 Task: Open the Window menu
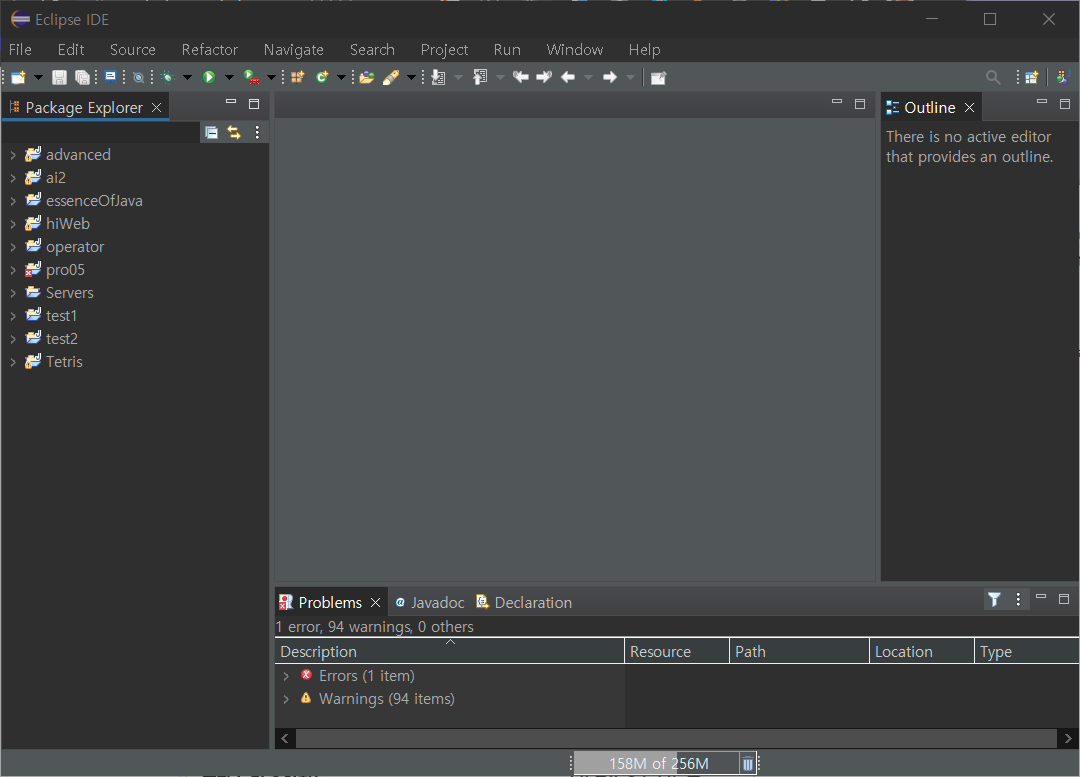coord(574,50)
